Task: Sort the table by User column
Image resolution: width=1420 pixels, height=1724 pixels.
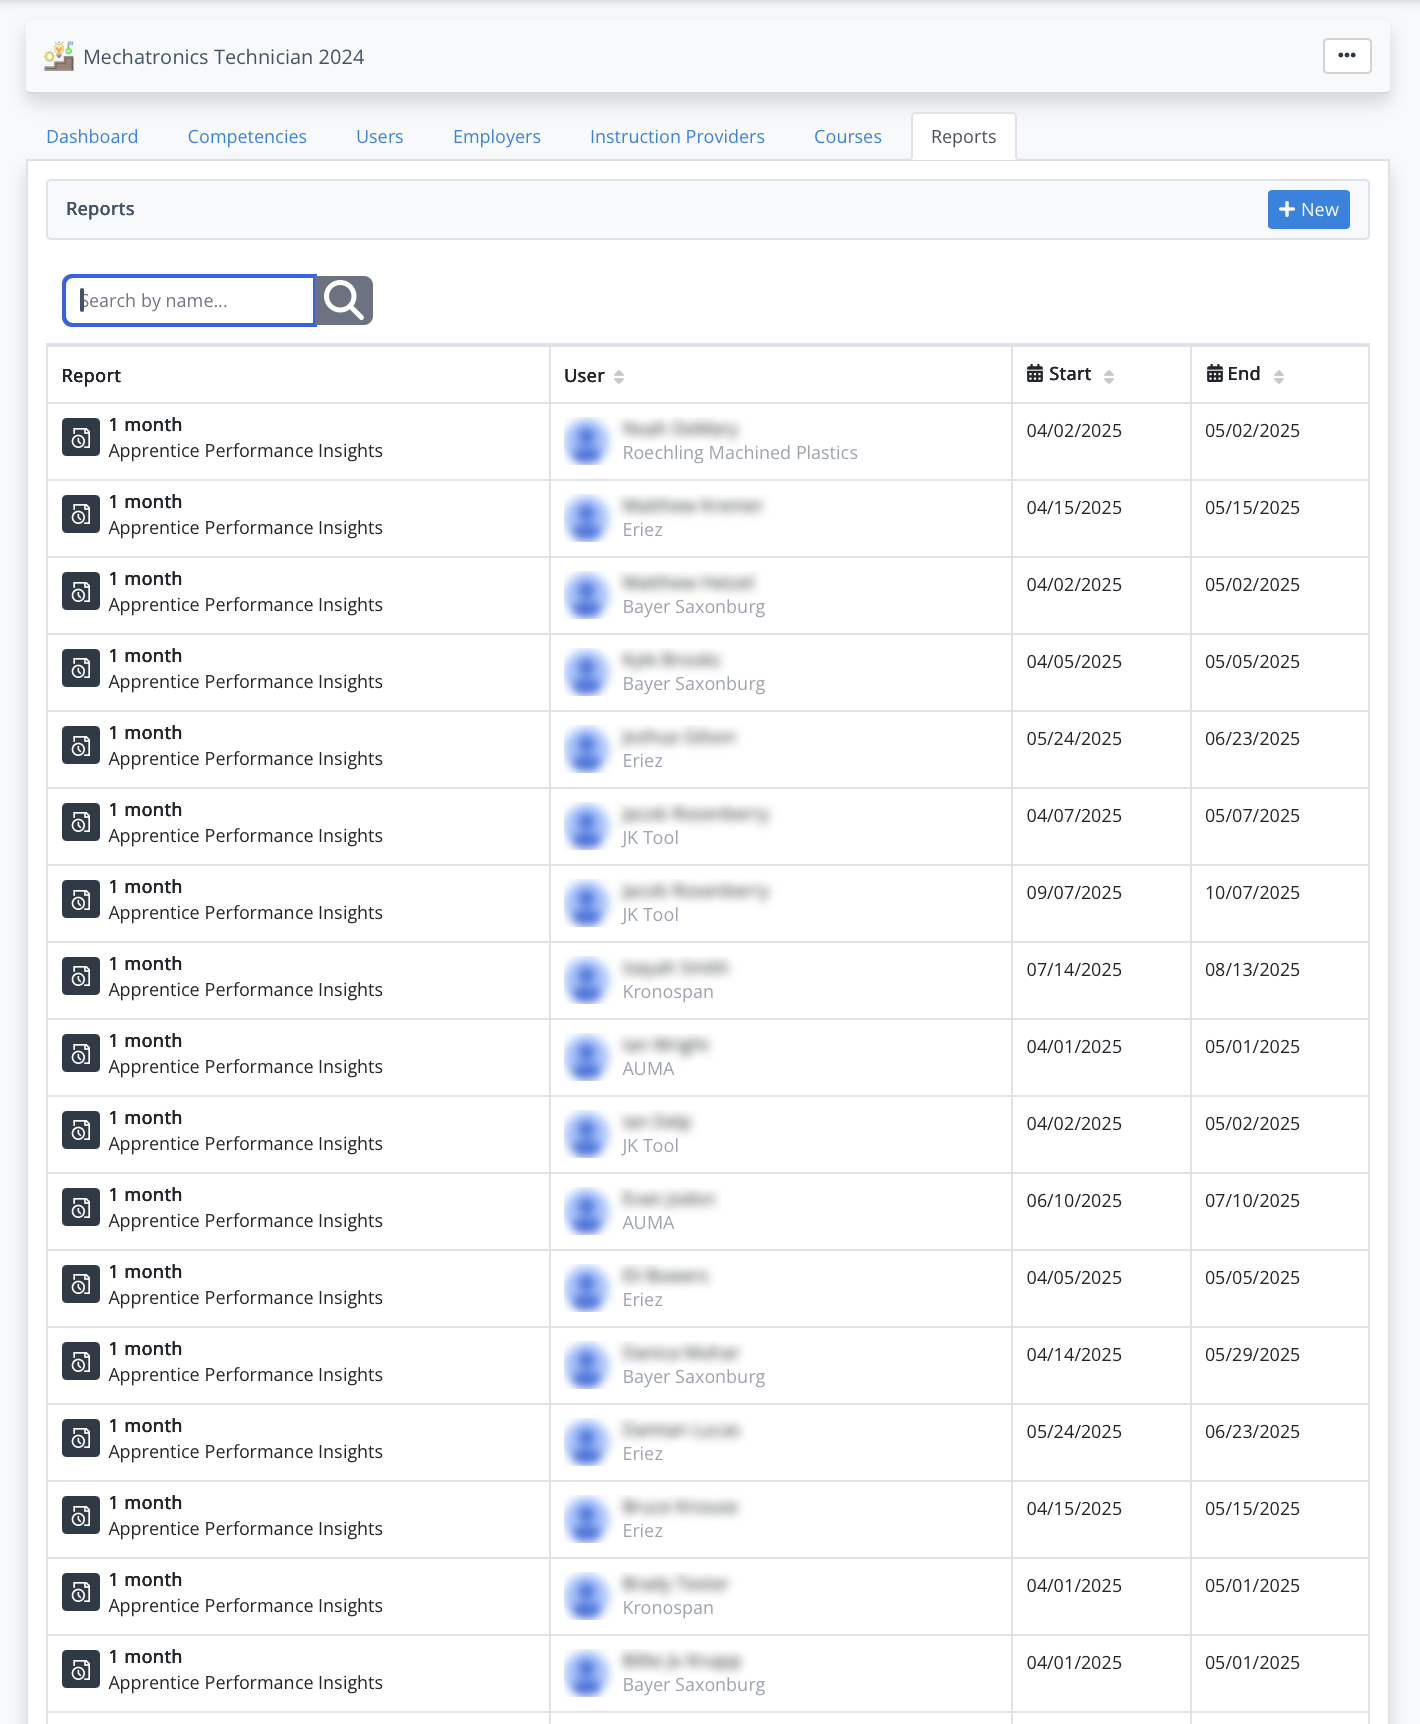Action: 619,377
